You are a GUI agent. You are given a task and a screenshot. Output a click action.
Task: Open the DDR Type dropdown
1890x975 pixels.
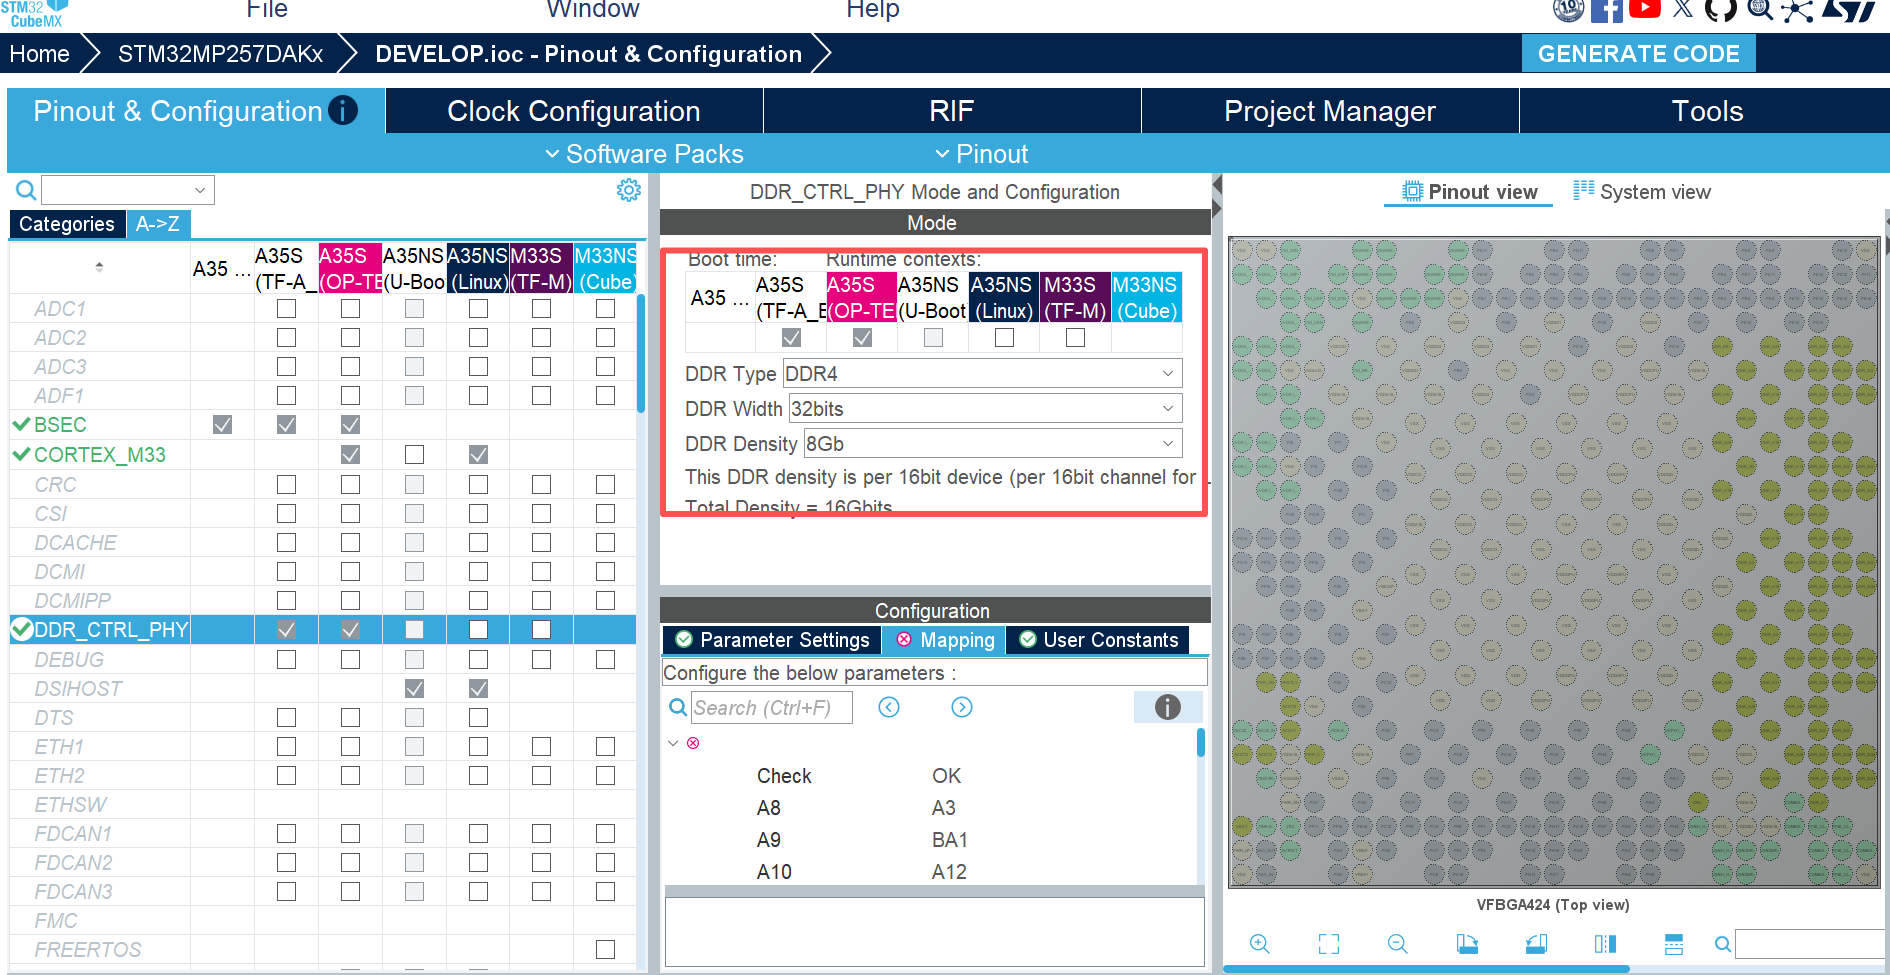(982, 373)
